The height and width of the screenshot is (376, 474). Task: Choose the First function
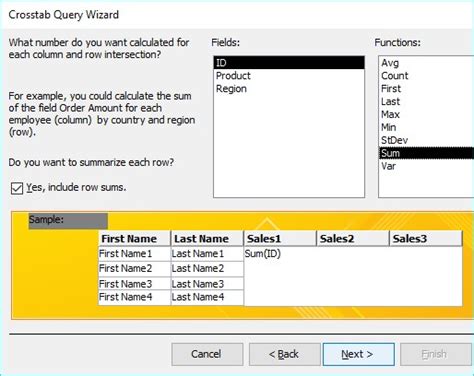point(426,89)
